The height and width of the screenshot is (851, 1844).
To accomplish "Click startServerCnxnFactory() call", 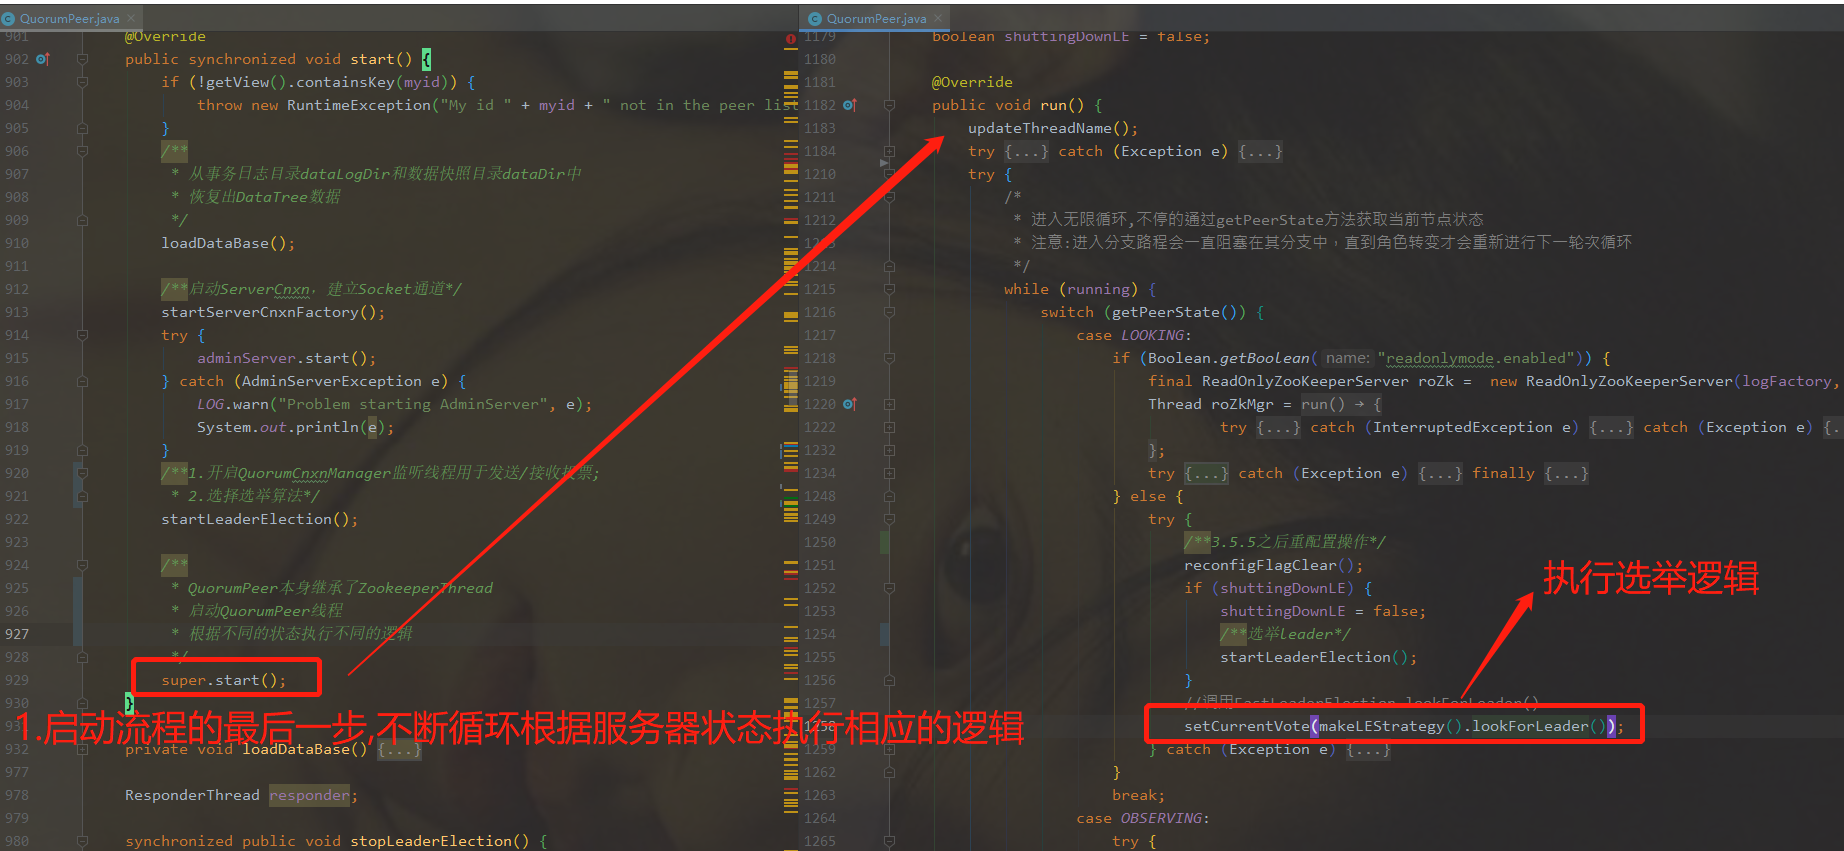I will pyautogui.click(x=273, y=312).
